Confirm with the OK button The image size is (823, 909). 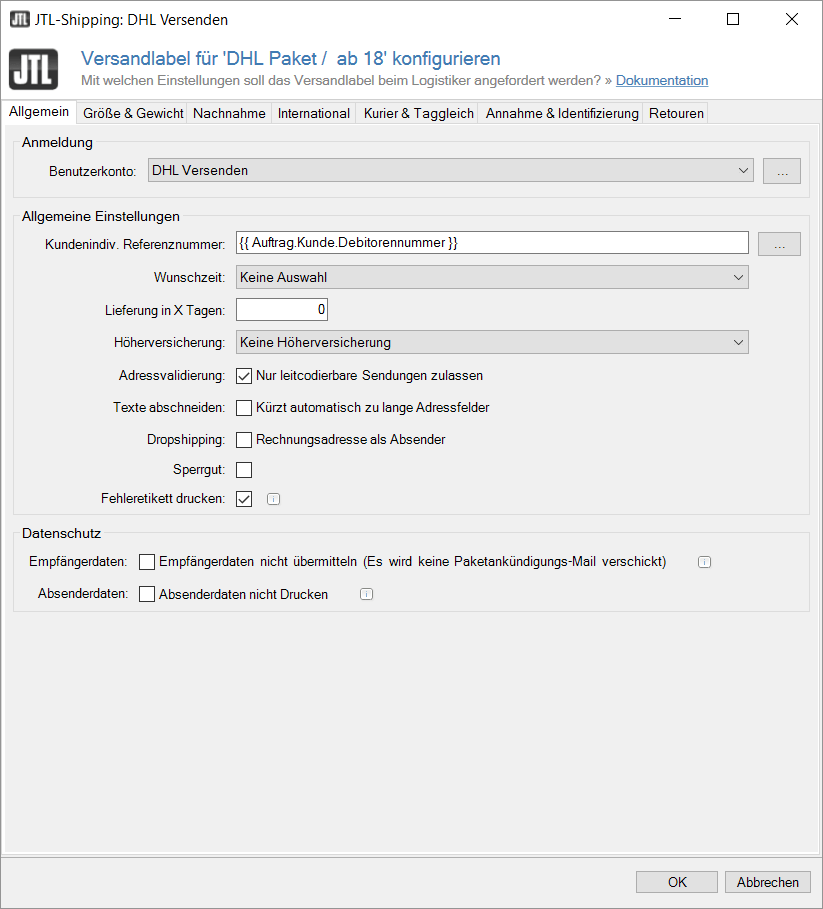point(677,882)
